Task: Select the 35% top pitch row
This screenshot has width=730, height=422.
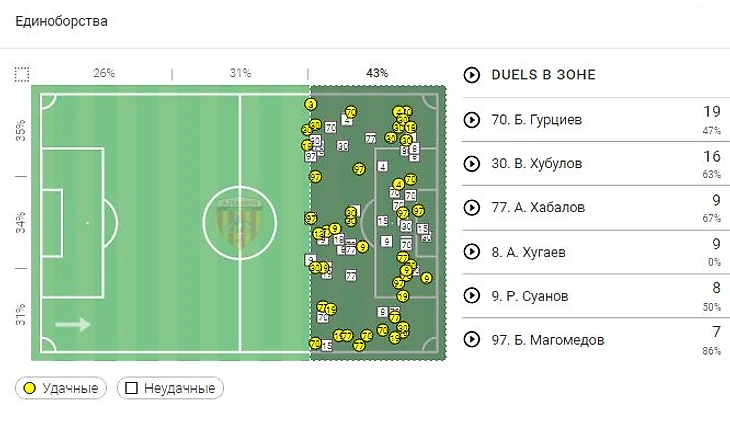Action: 21,130
